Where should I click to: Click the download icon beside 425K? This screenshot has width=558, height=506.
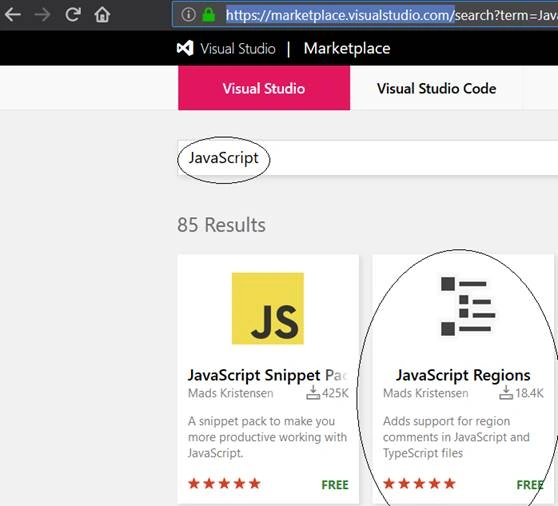click(313, 392)
